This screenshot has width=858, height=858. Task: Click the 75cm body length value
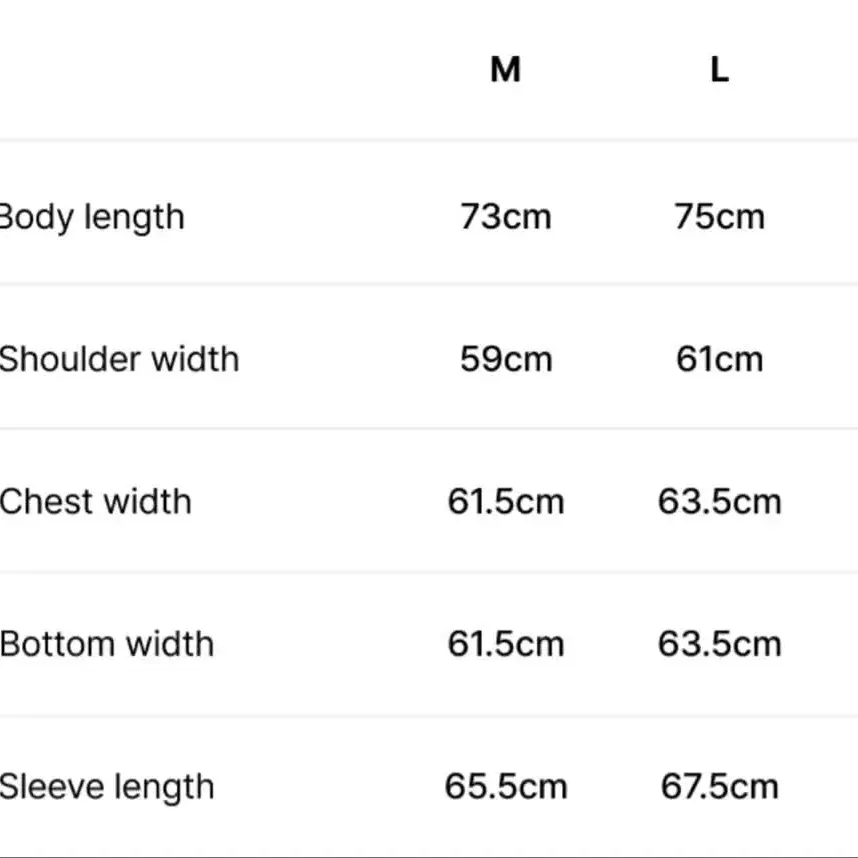pyautogui.click(x=719, y=217)
